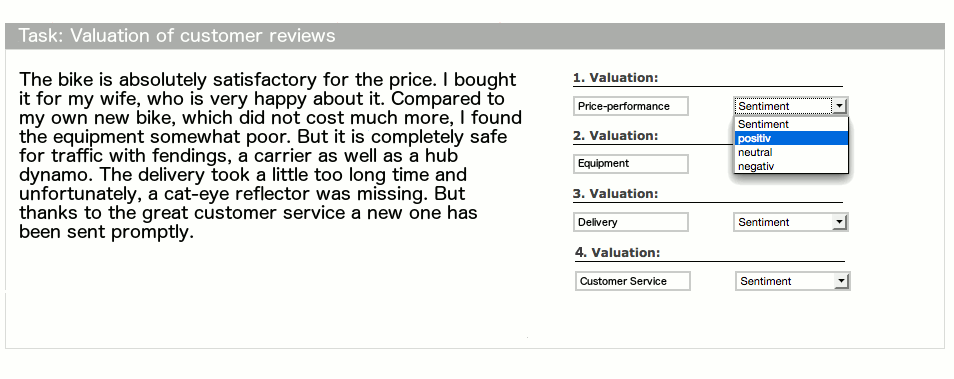Viewport: 954px width, 379px height.
Task: Click the arrow button of the Price-performance sentiment dropdown
Action: pyautogui.click(x=839, y=106)
